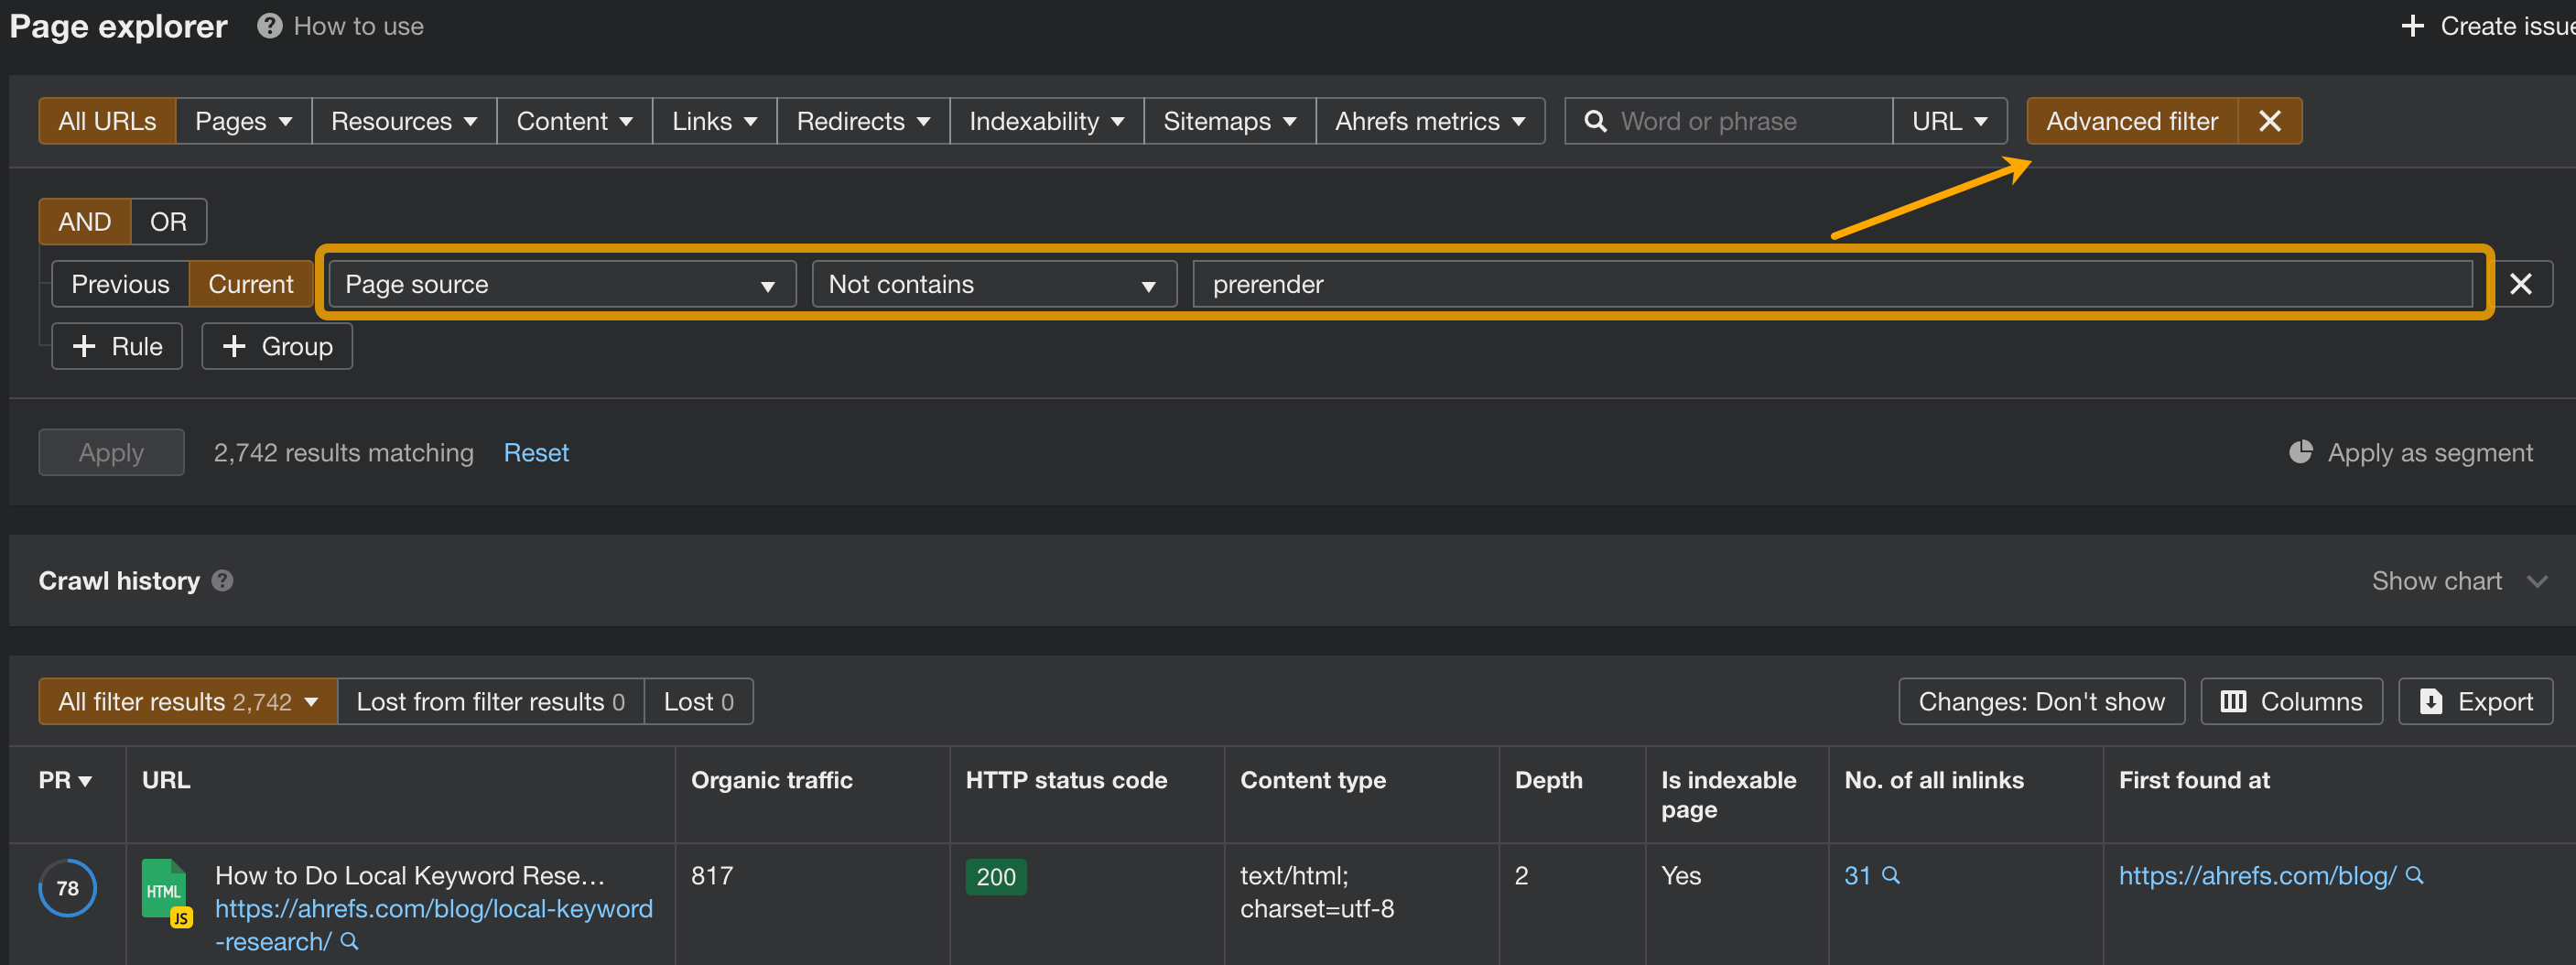This screenshot has width=2576, height=965.
Task: Open the How to use help icon
Action: click(268, 26)
